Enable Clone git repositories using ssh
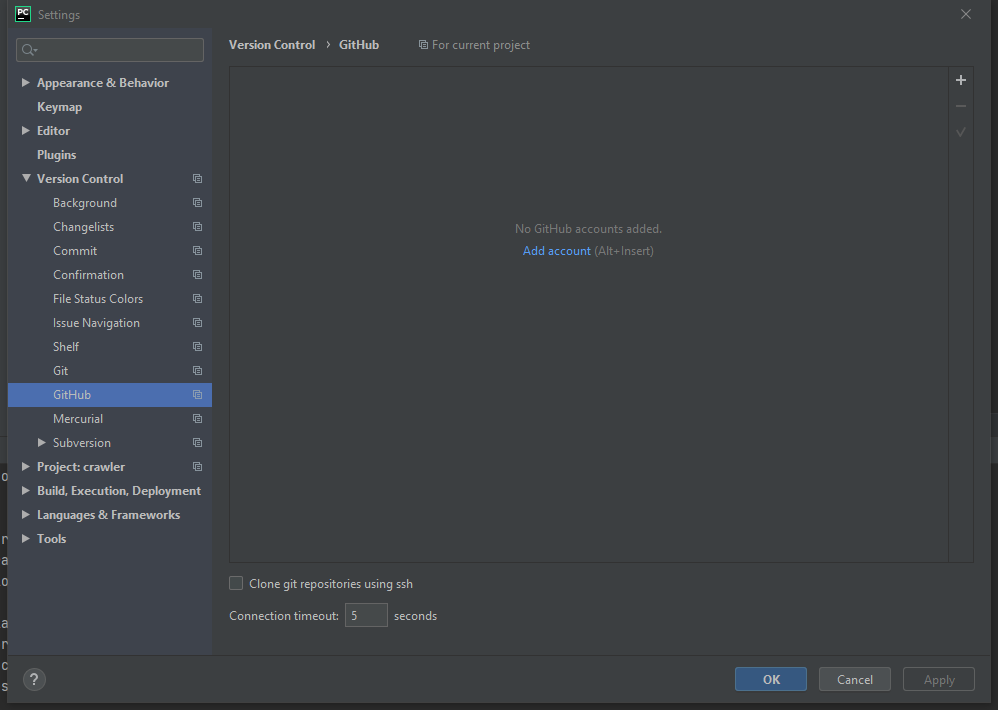This screenshot has height=710, width=998. (236, 584)
